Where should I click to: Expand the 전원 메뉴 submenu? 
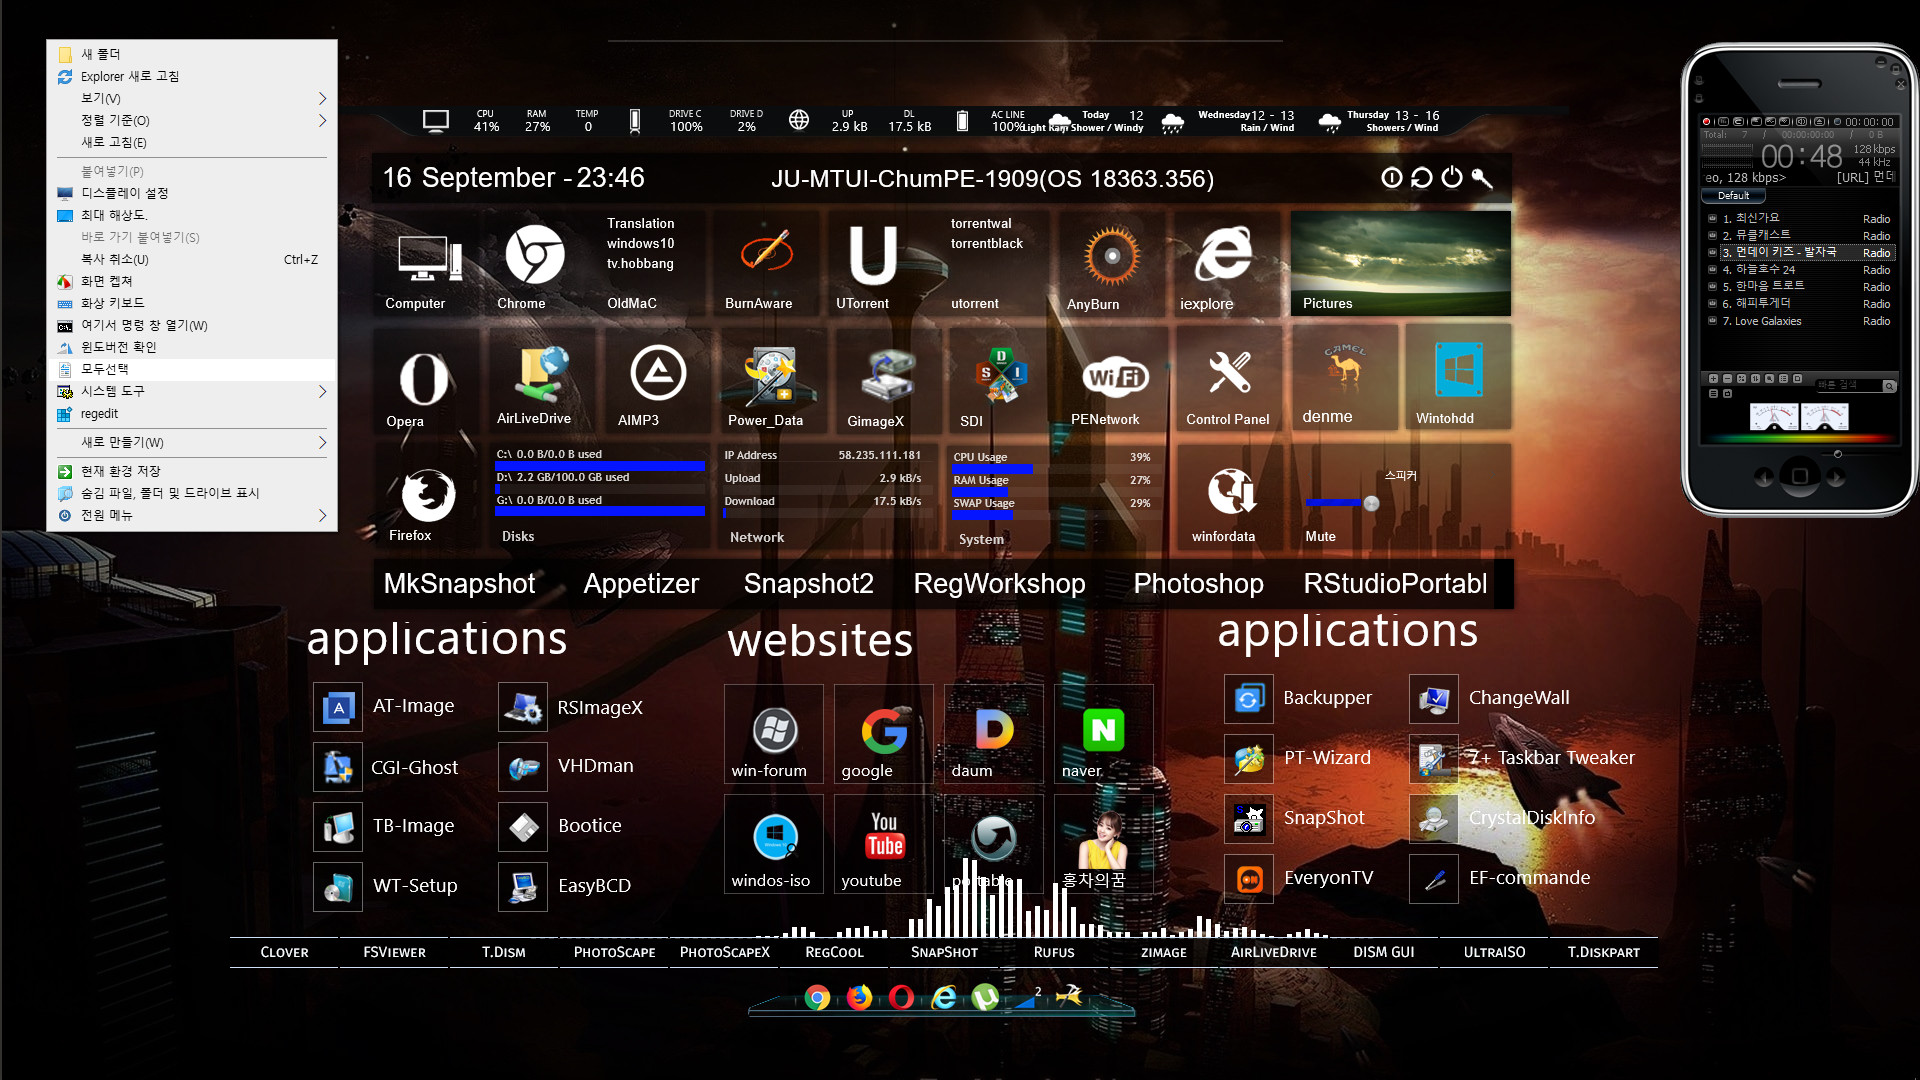pyautogui.click(x=192, y=515)
